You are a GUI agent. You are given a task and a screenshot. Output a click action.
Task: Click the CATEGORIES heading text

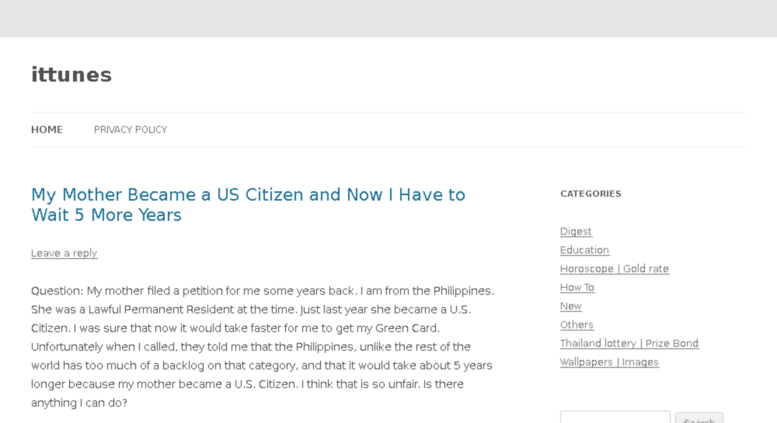coord(591,194)
